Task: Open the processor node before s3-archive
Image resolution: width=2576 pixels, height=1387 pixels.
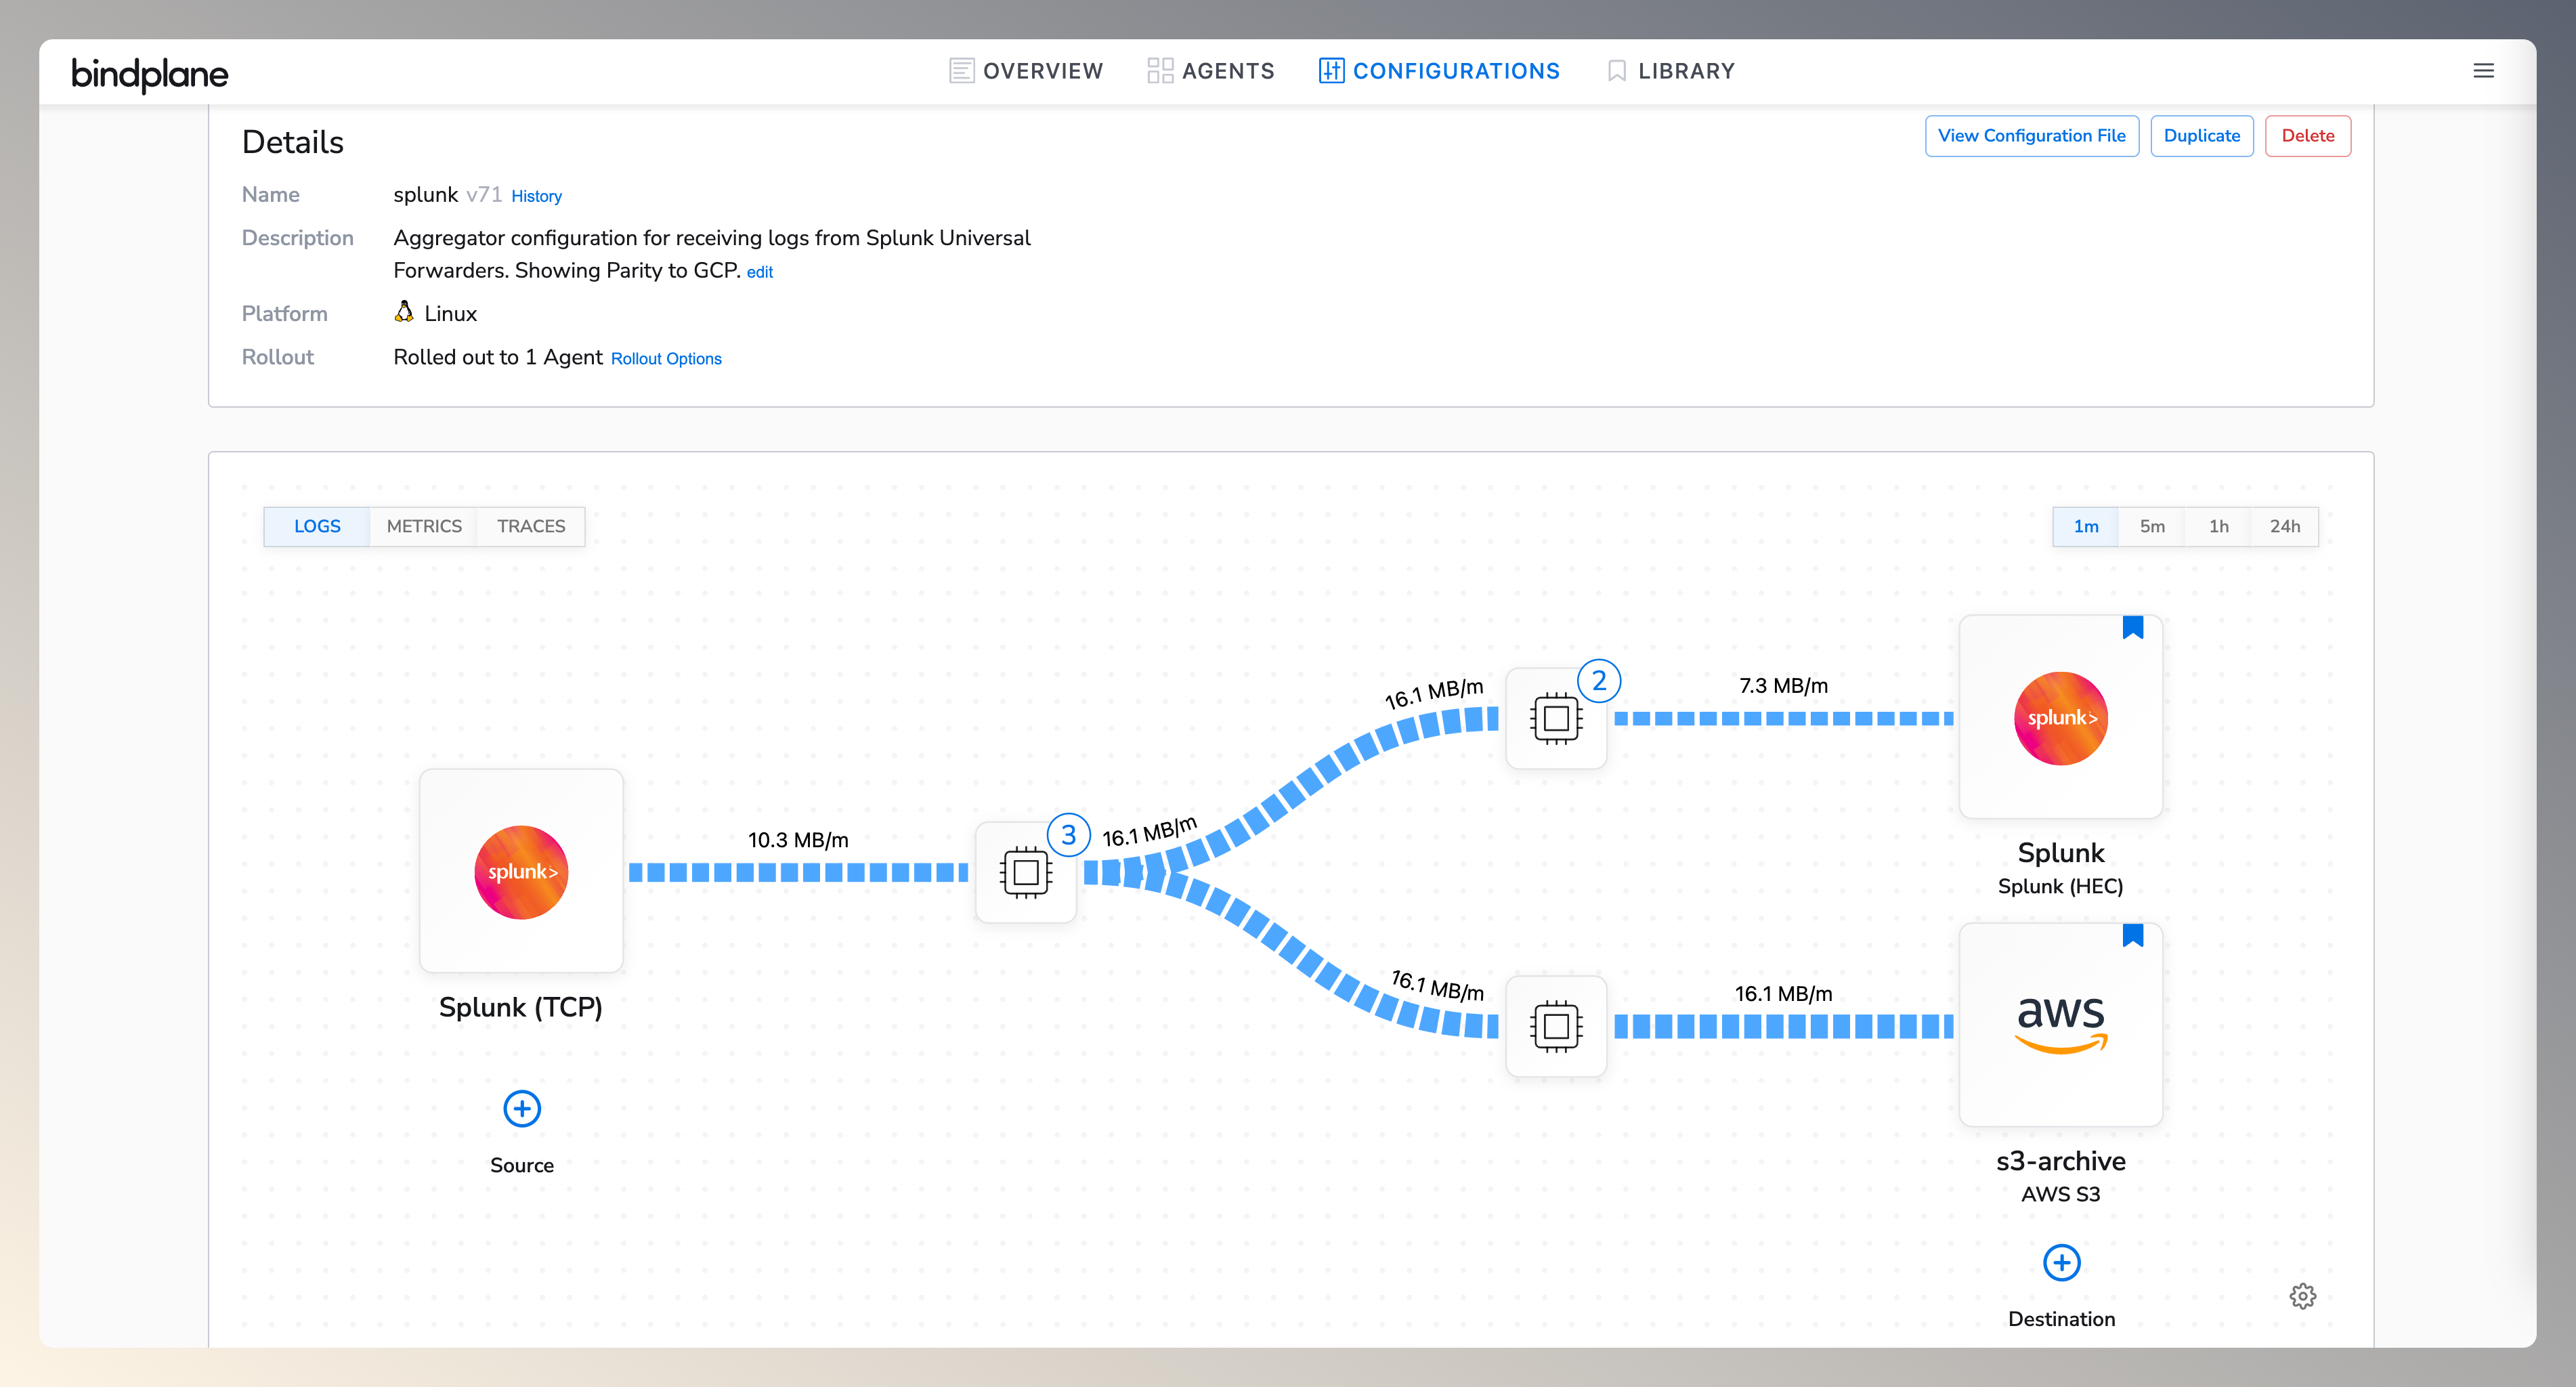Action: pos(1555,1026)
